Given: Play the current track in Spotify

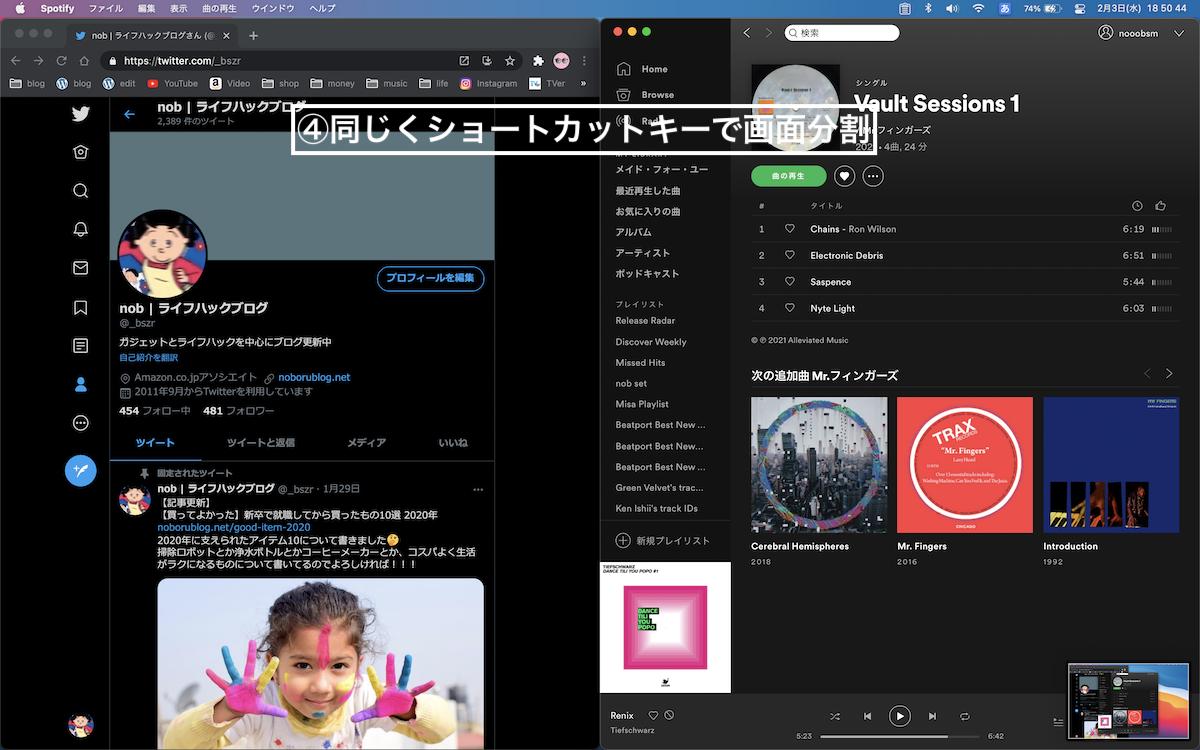Looking at the screenshot, I should 900,716.
